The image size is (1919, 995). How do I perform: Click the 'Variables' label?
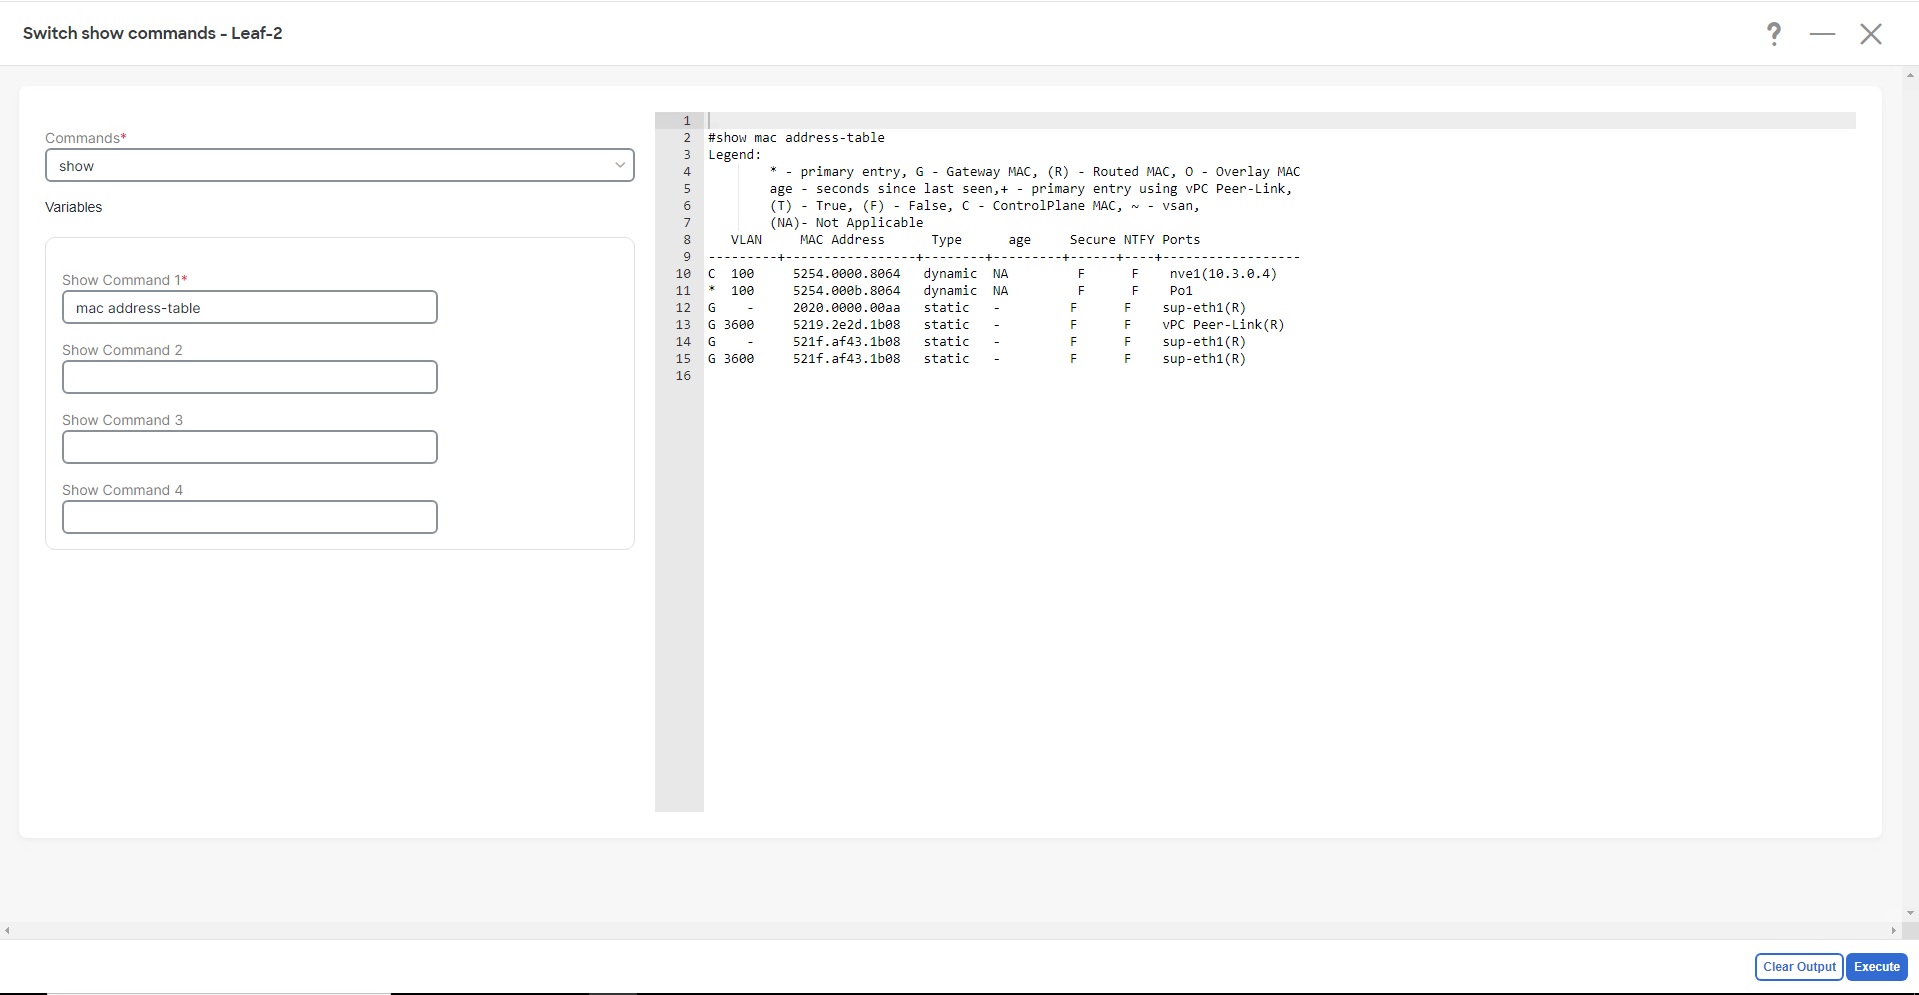coord(73,207)
